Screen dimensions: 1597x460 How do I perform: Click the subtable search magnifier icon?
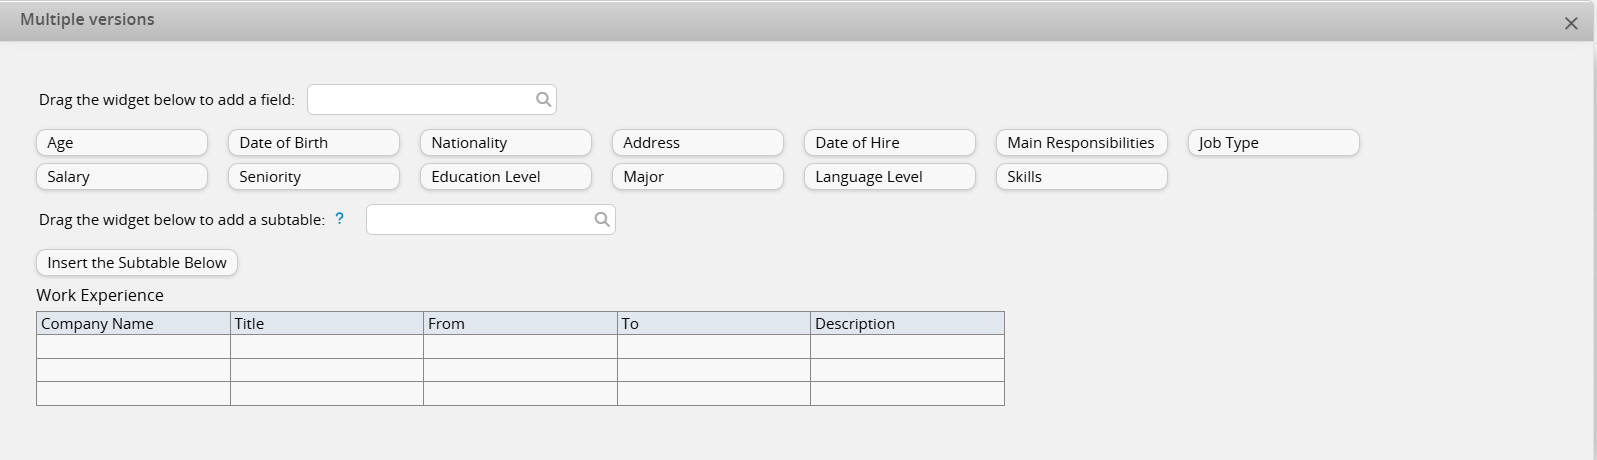coord(602,220)
